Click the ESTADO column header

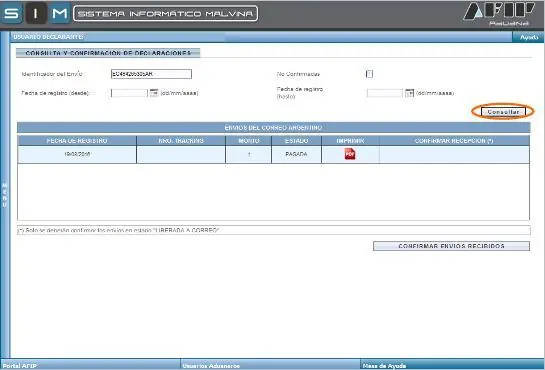click(296, 141)
